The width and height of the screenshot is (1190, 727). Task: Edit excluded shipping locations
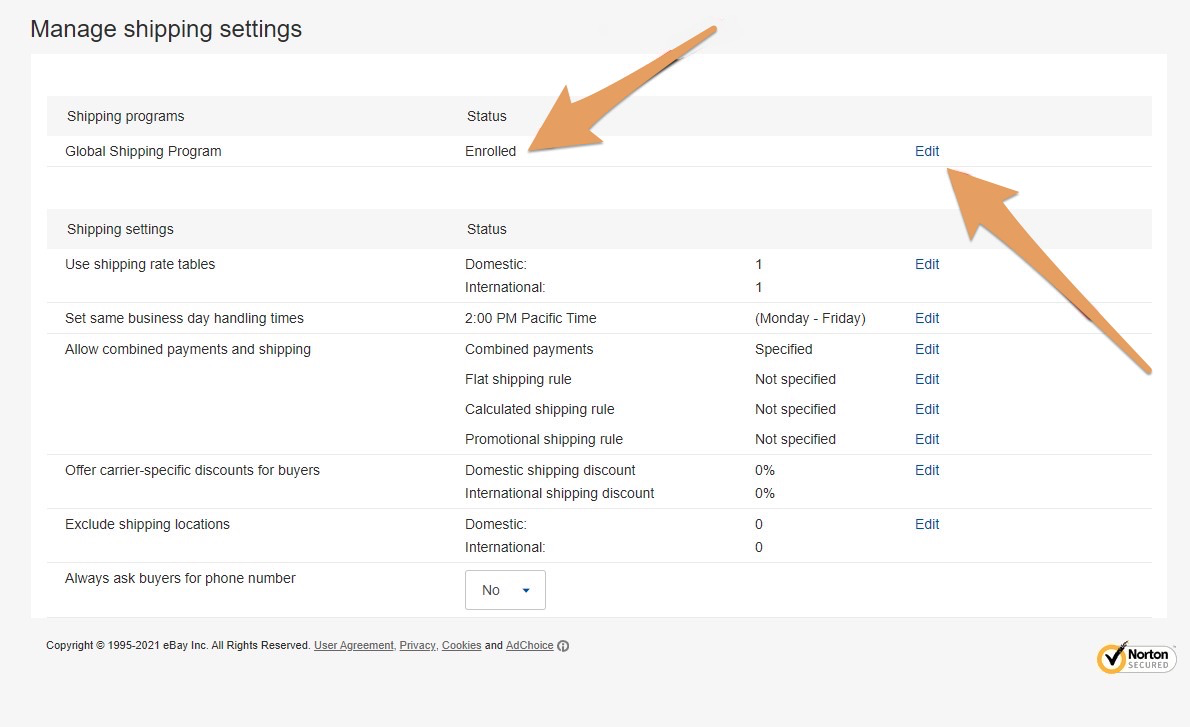click(927, 524)
